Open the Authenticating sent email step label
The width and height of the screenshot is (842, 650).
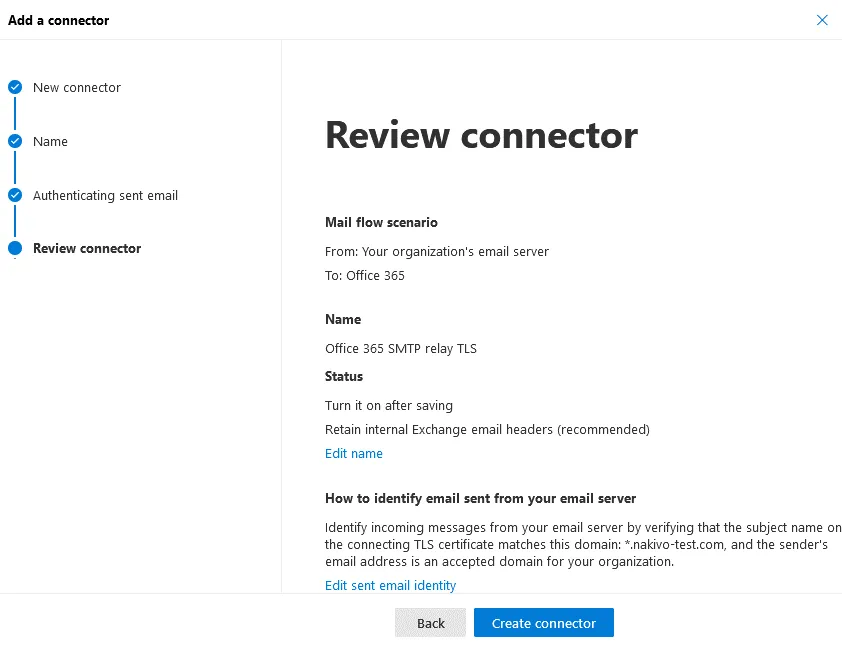[x=105, y=196]
